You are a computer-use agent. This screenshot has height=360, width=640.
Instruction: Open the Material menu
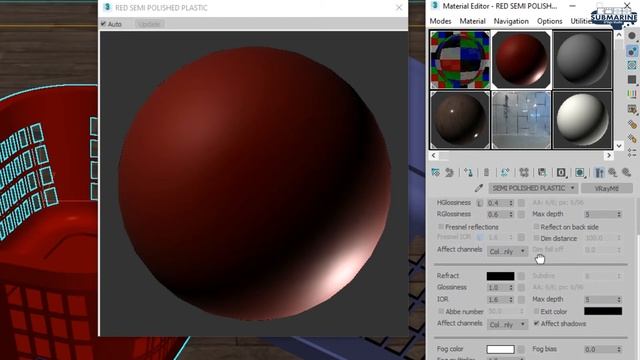point(472,21)
